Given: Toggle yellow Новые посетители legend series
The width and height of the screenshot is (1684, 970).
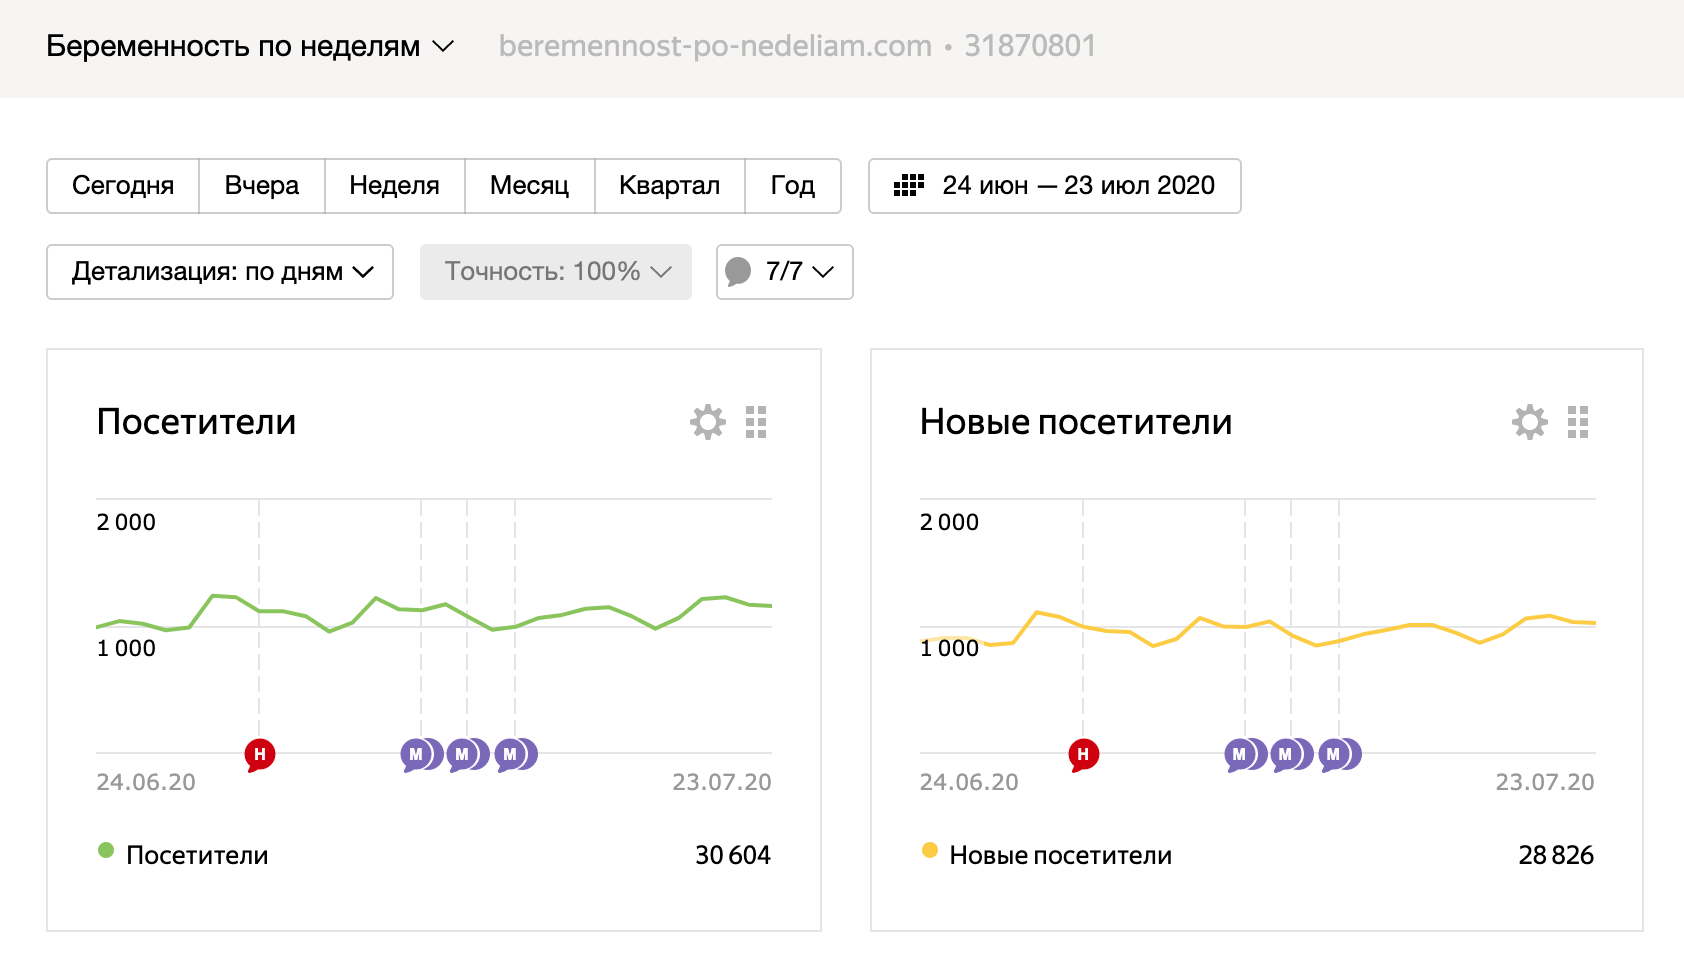Looking at the screenshot, I should pos(930,851).
